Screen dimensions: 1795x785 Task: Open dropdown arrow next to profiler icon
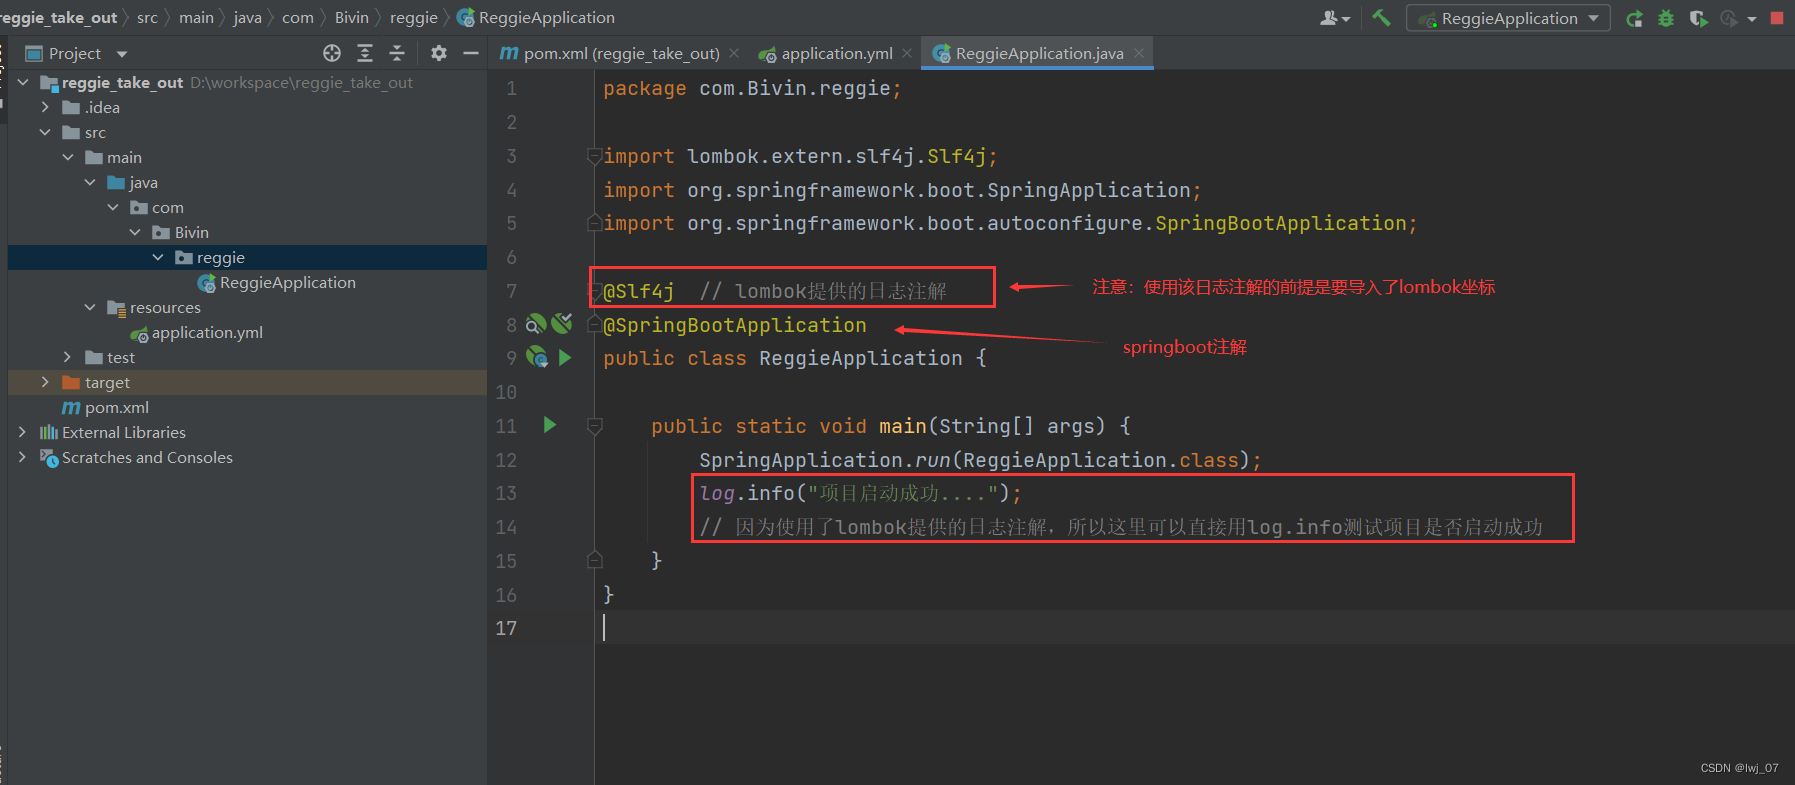[x=1752, y=19]
